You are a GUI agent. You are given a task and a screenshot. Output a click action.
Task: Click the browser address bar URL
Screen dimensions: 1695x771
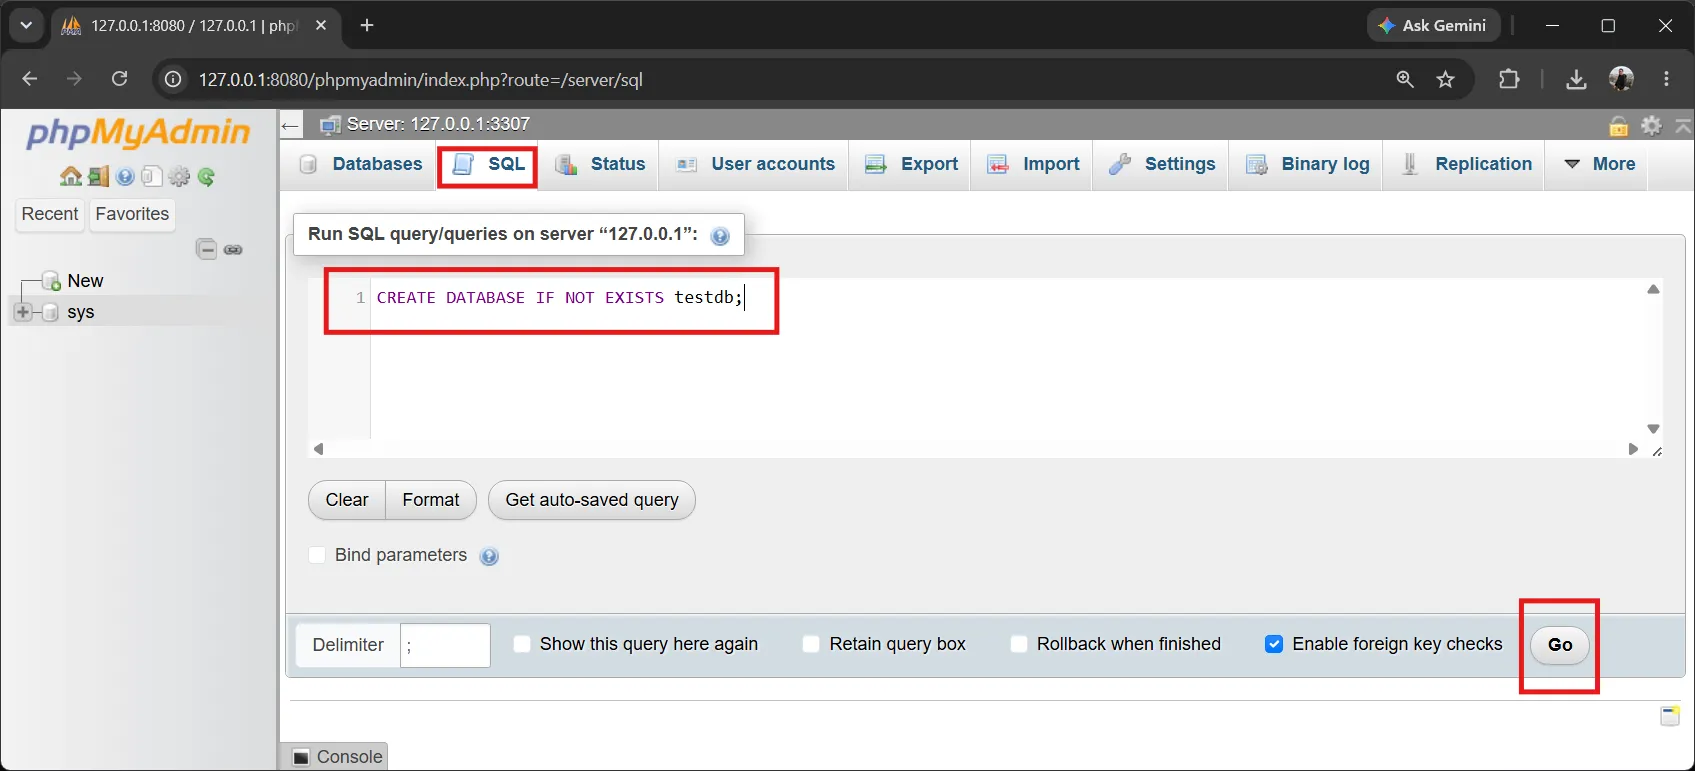[420, 80]
